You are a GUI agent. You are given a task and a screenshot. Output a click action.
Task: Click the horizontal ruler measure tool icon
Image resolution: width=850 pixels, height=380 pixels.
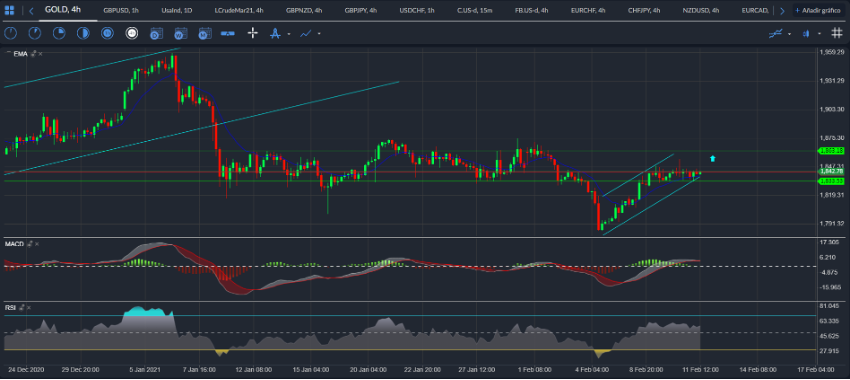click(x=228, y=34)
